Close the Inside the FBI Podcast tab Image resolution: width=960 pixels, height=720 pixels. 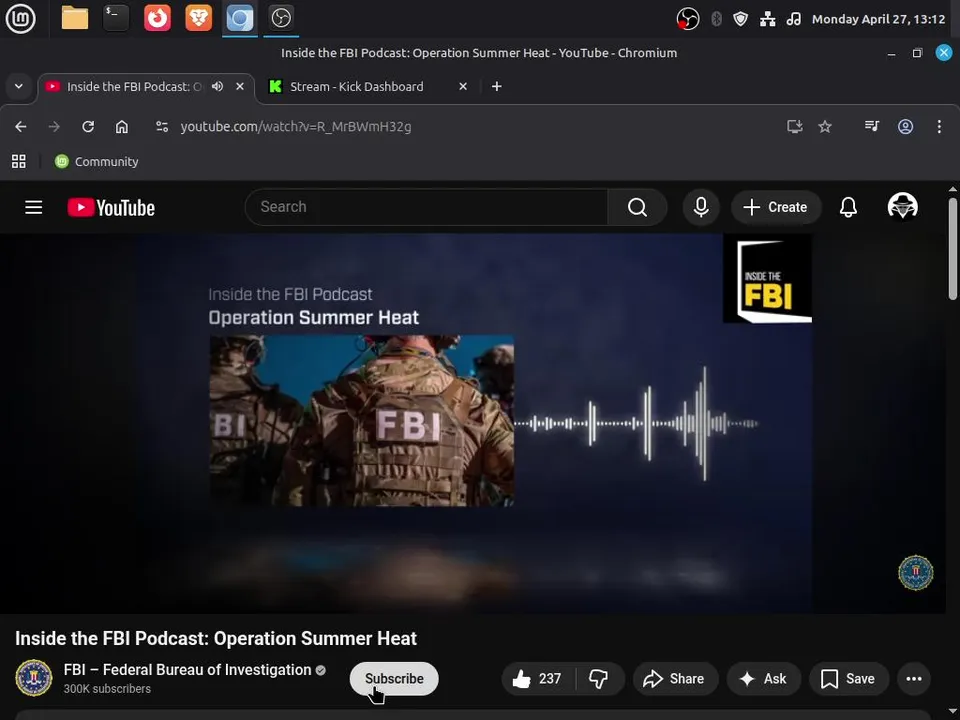240,86
